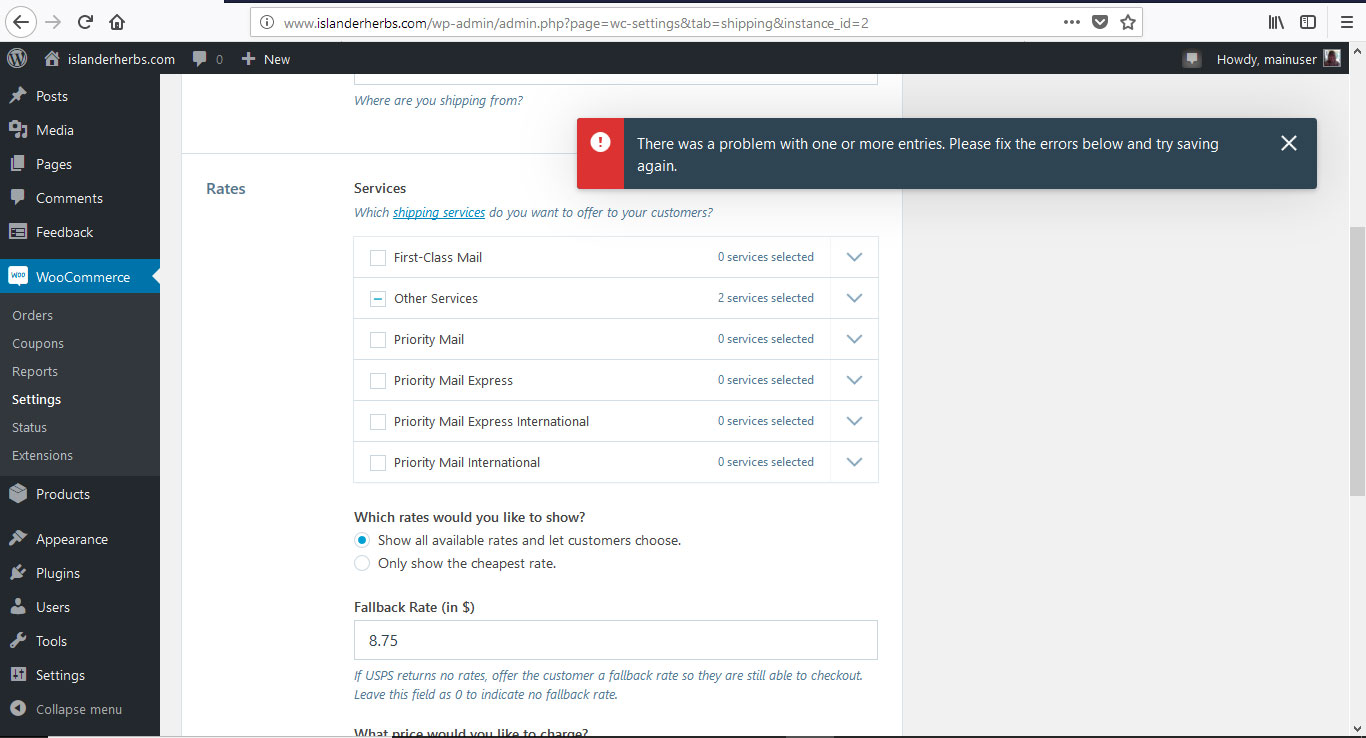Expand the Priority Mail Express list
Screen dimensions: 1366x738
coord(854,380)
